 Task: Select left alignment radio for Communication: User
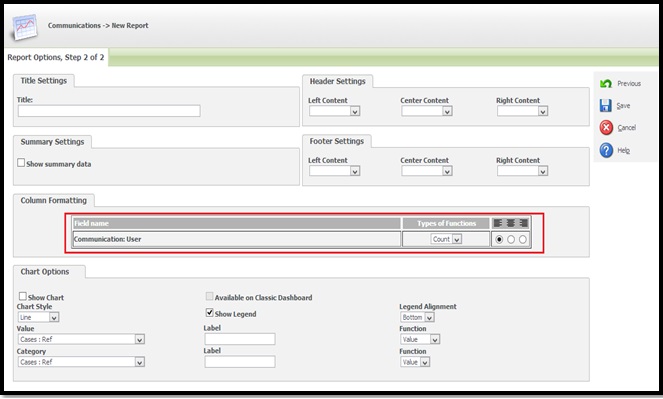click(x=499, y=239)
